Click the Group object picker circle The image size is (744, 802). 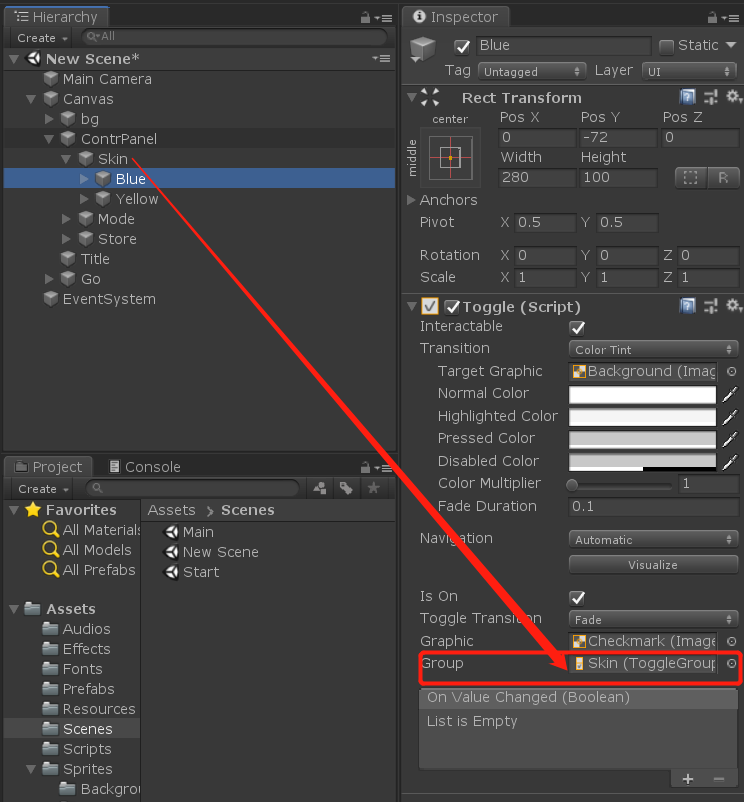732,663
